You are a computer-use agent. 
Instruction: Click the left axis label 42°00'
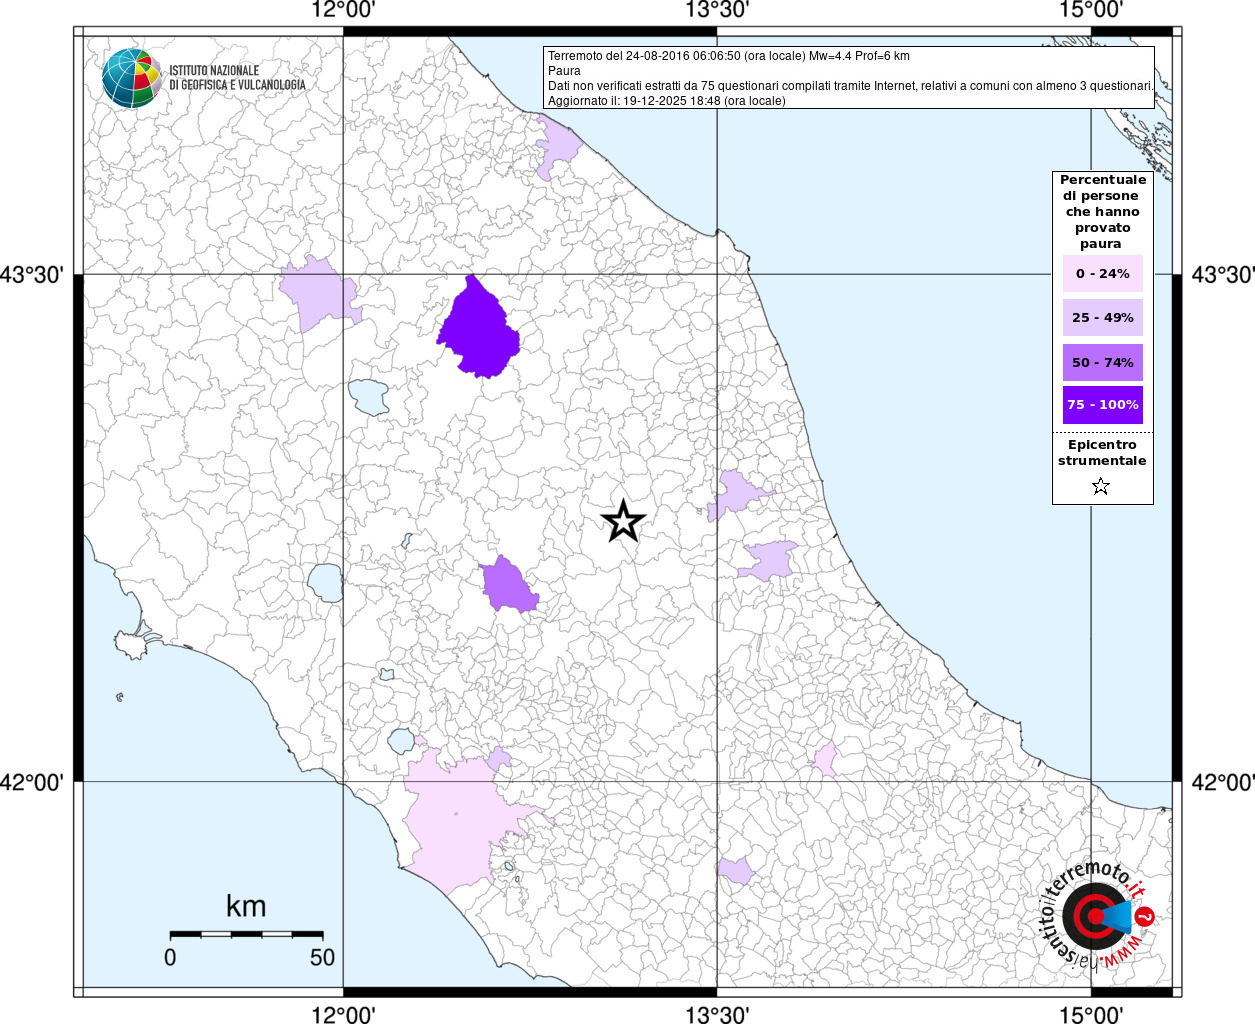point(31,782)
